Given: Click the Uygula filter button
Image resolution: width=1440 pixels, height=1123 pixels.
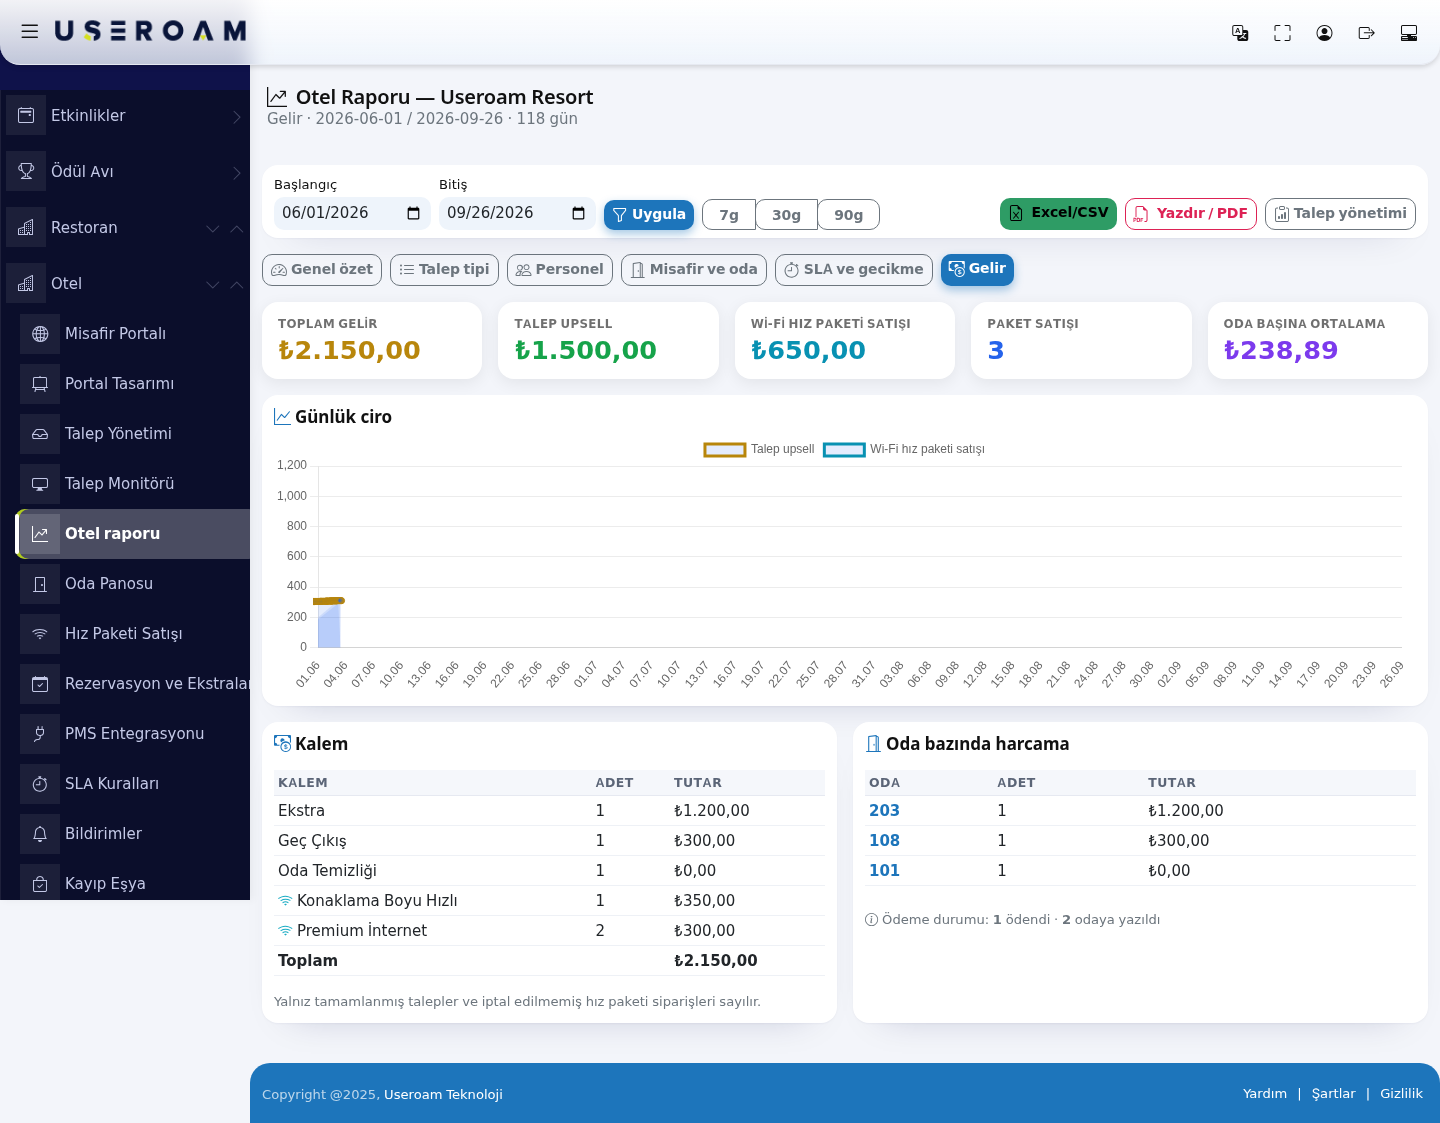Looking at the screenshot, I should (x=649, y=215).
